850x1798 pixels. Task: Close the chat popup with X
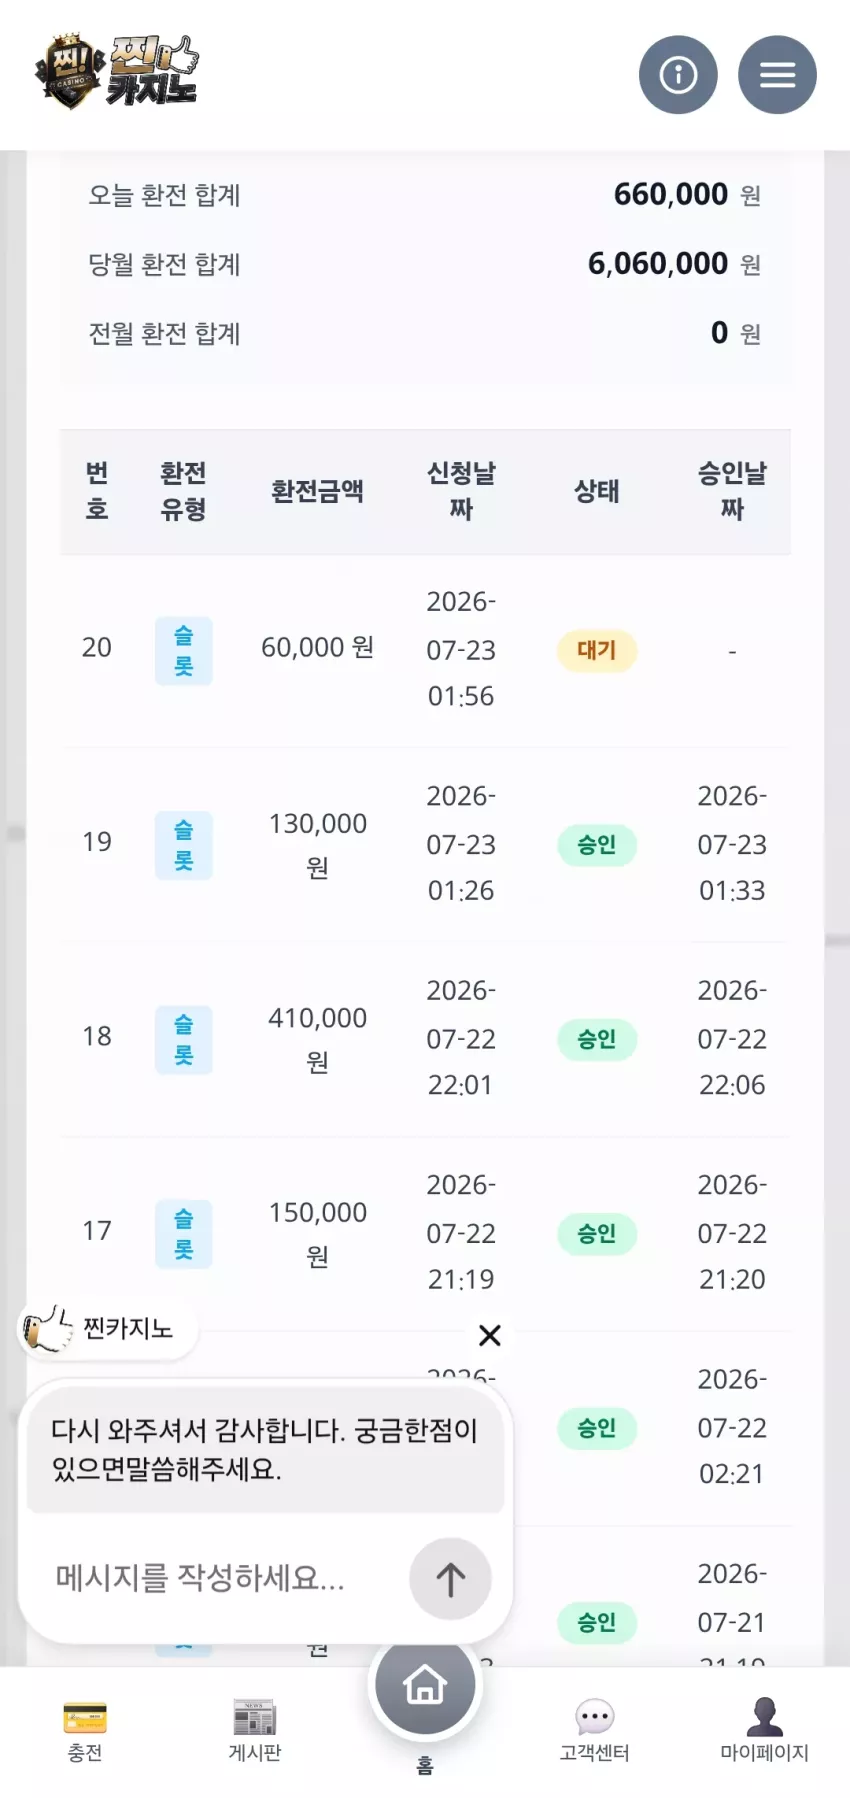[x=490, y=1335]
